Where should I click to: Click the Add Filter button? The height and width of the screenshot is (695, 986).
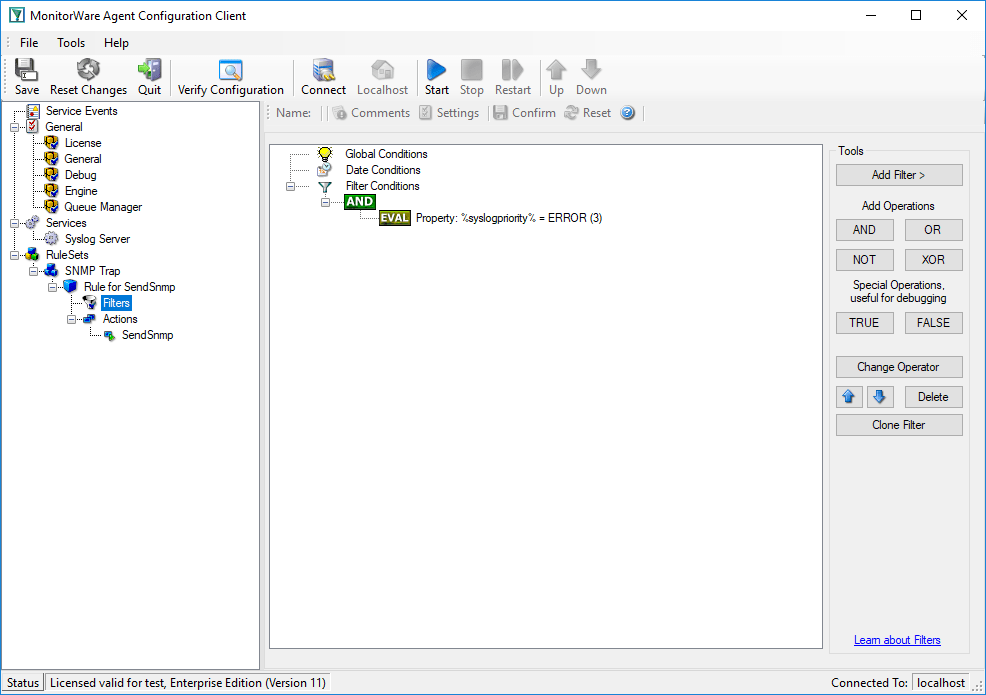(898, 174)
